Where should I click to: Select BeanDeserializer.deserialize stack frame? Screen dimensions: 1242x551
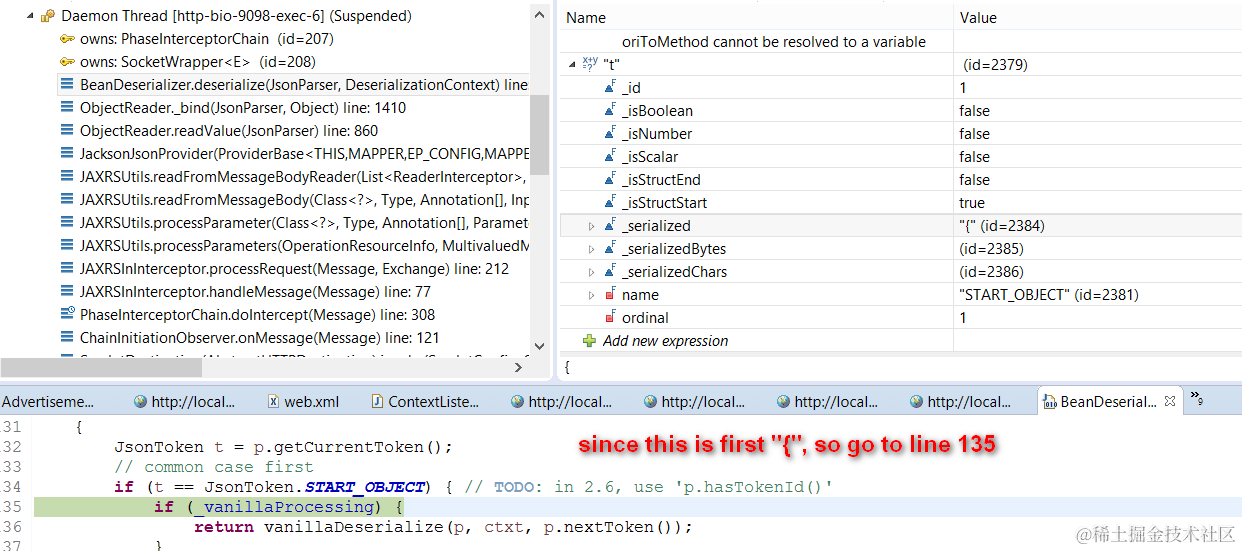tap(293, 85)
